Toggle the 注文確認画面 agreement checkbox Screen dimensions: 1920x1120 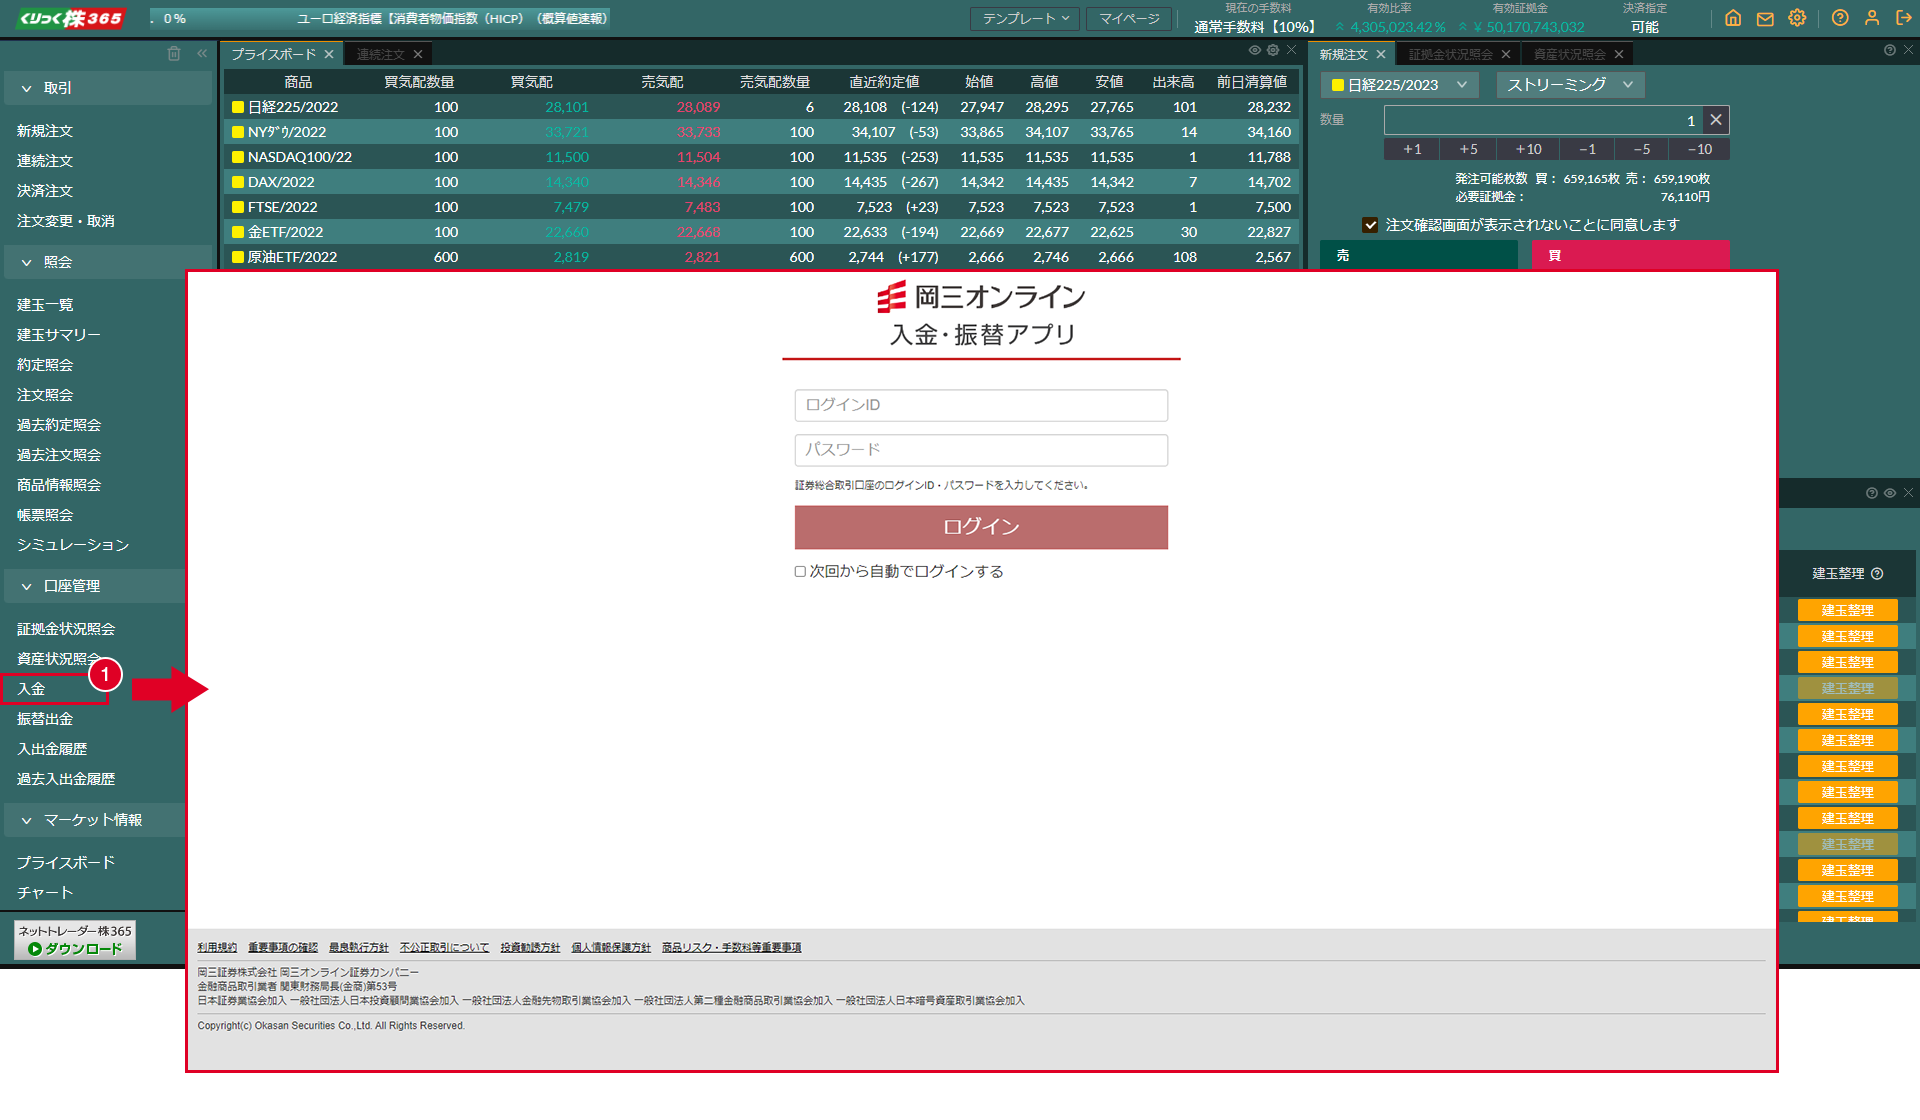1370,225
